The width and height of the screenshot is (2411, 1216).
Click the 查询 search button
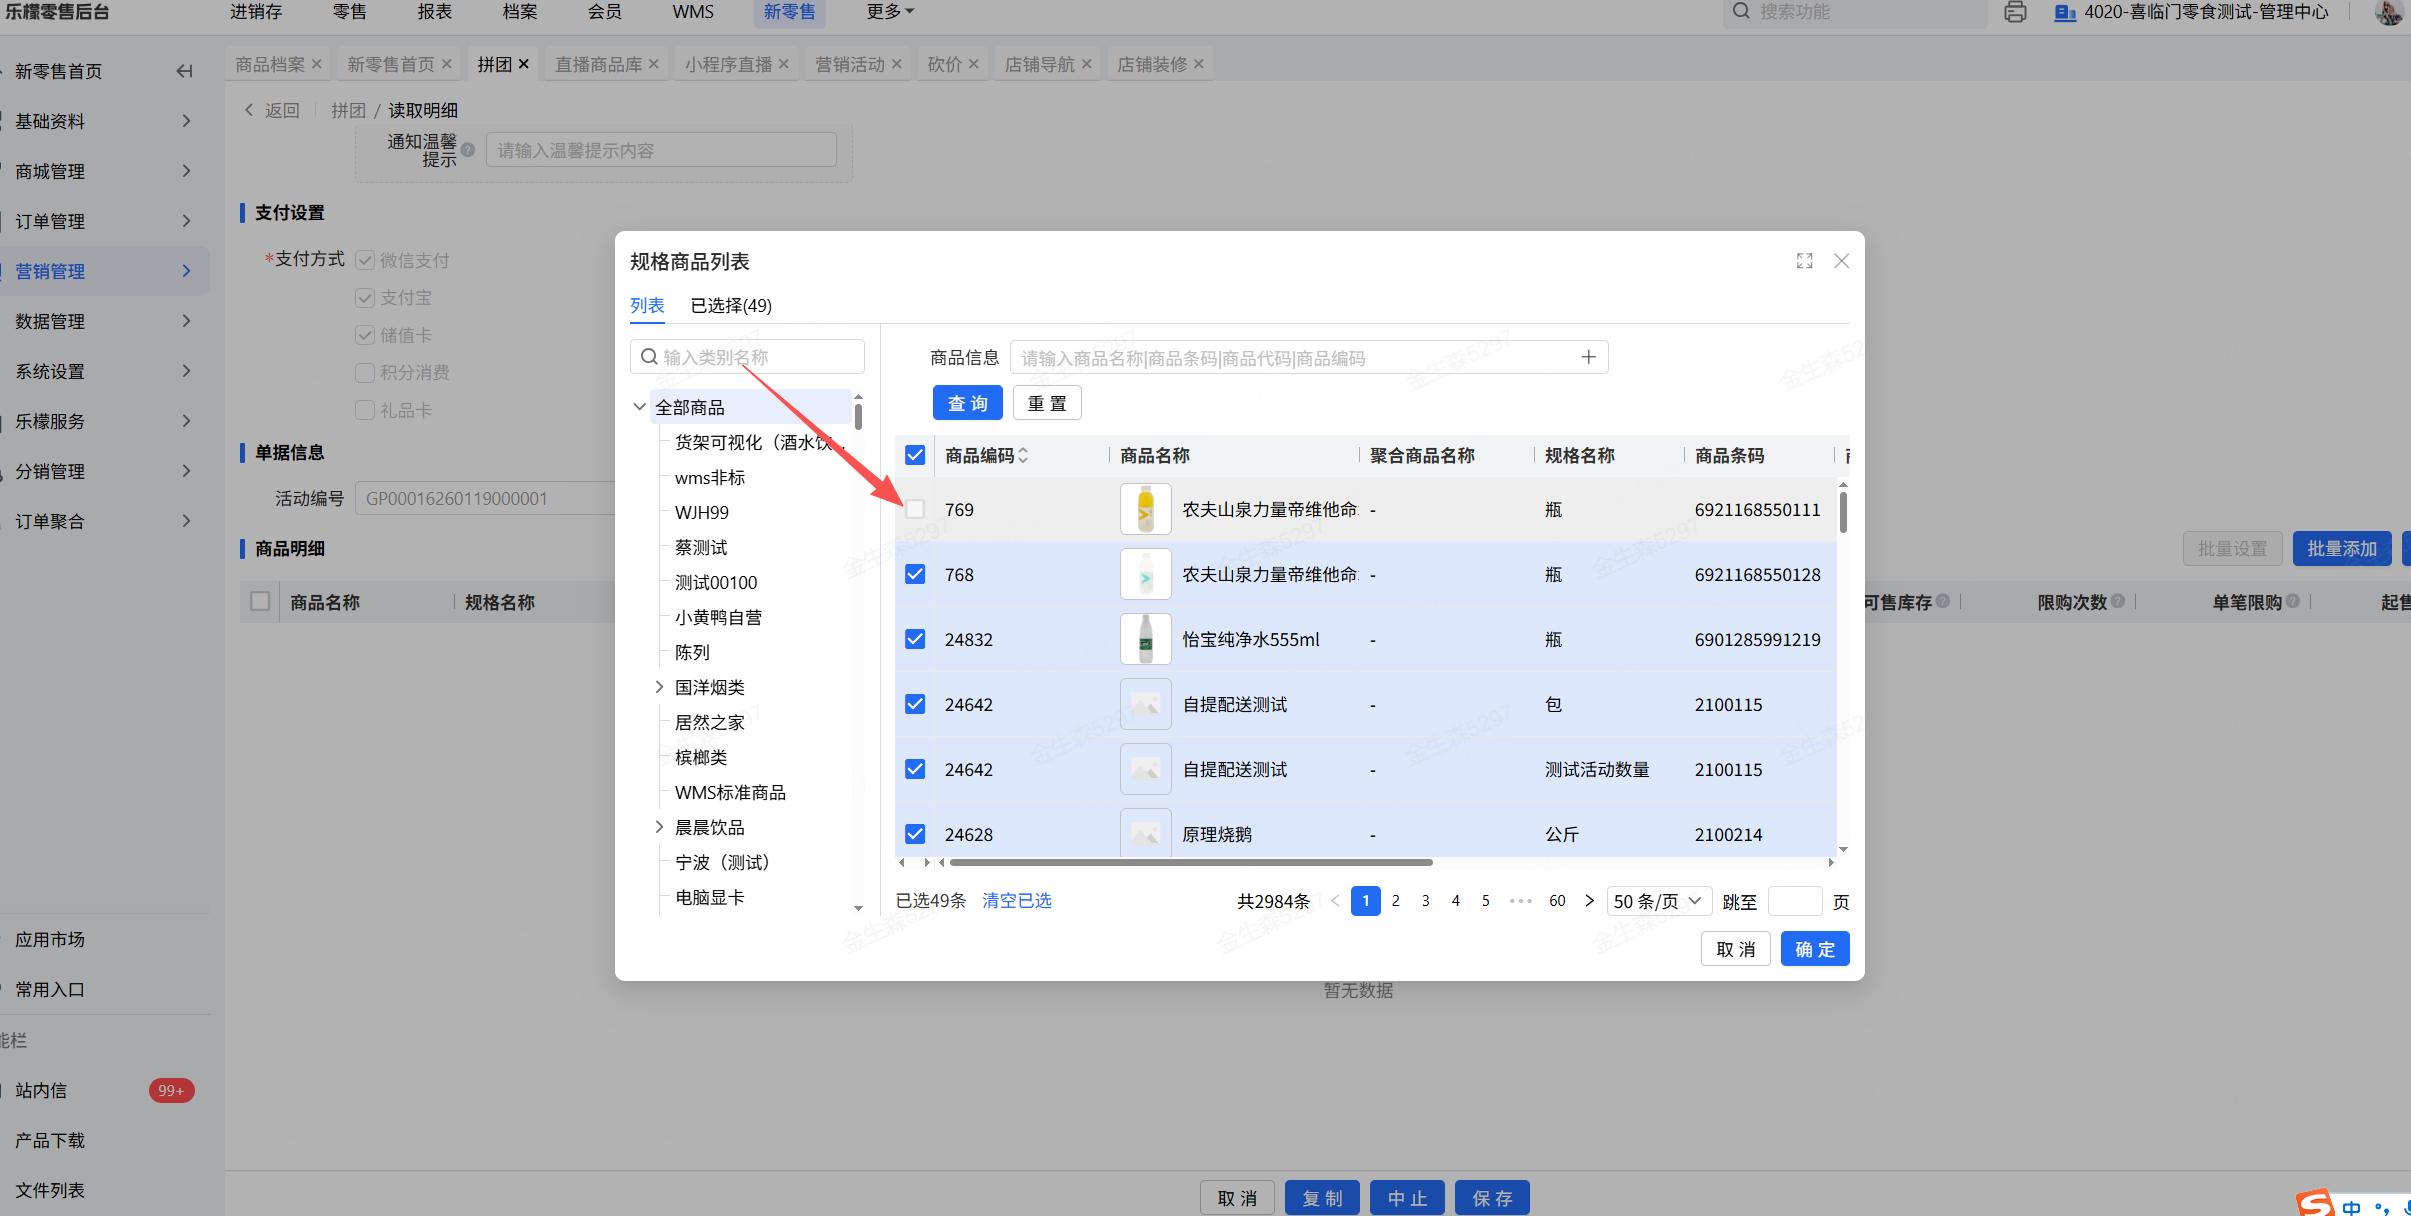point(967,403)
